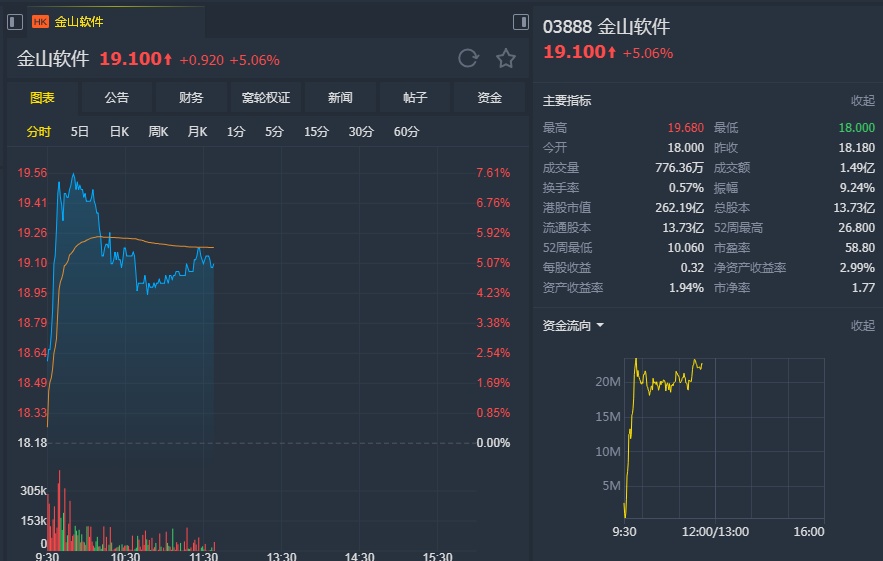Switch chart to 日K daily candles
This screenshot has width=883, height=561.
click(119, 131)
